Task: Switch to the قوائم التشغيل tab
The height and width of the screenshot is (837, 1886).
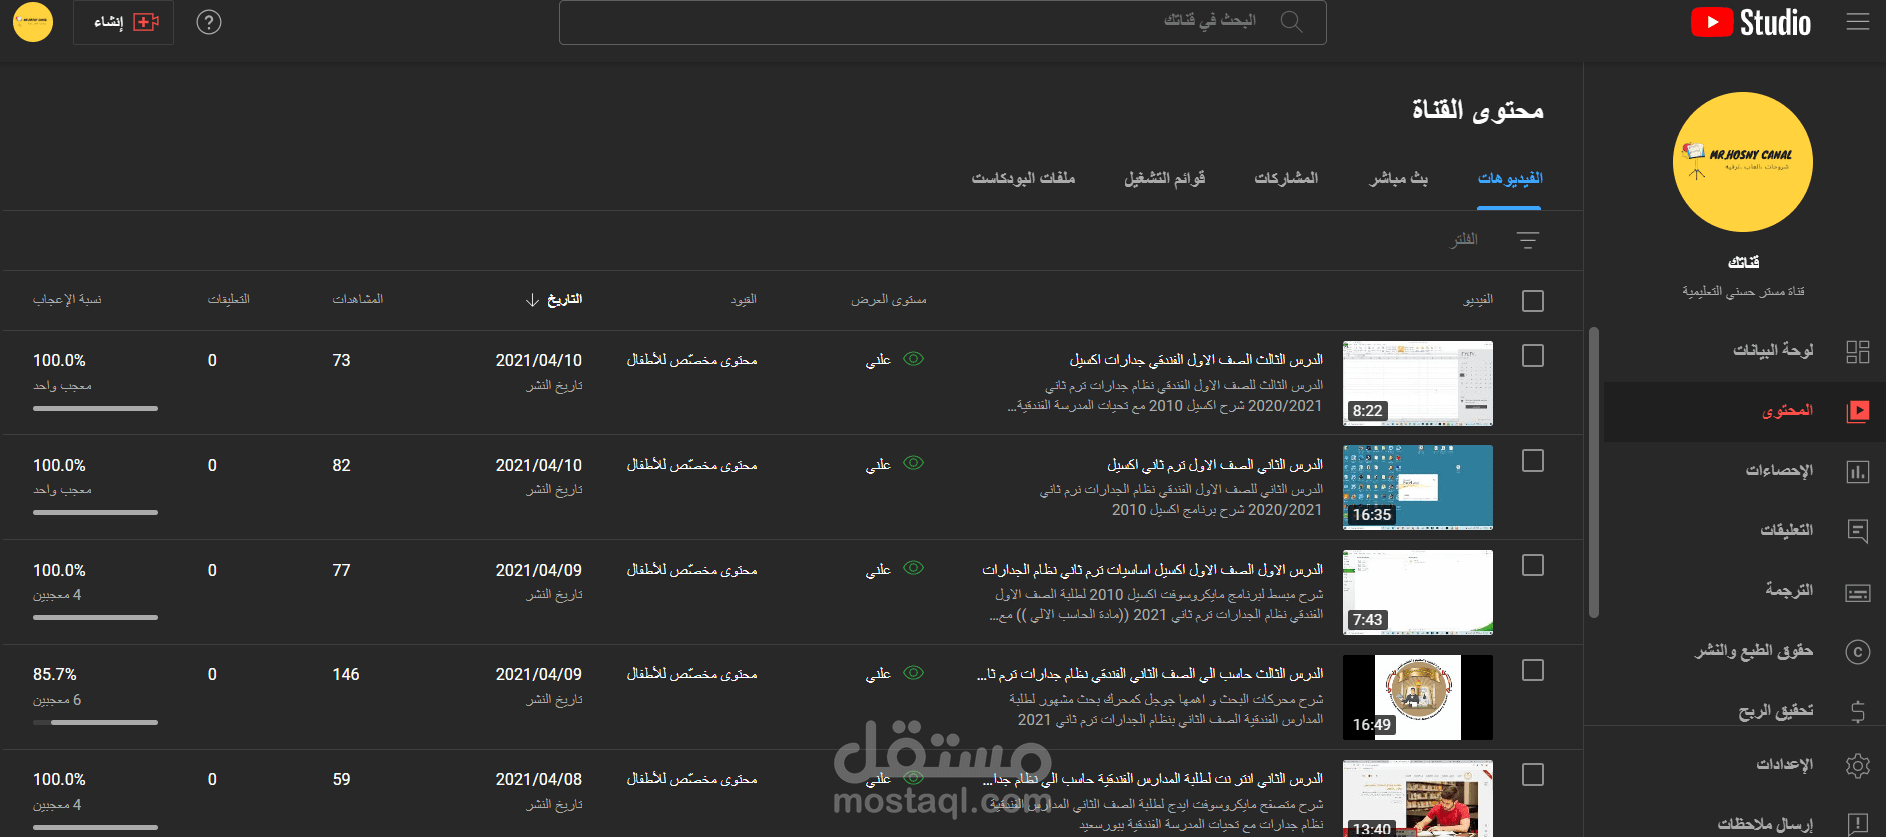Action: pos(1164,179)
